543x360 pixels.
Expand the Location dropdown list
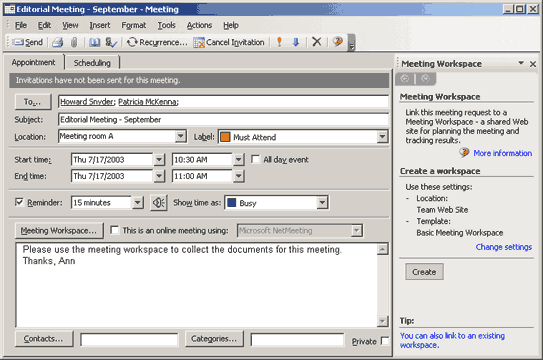coord(180,136)
